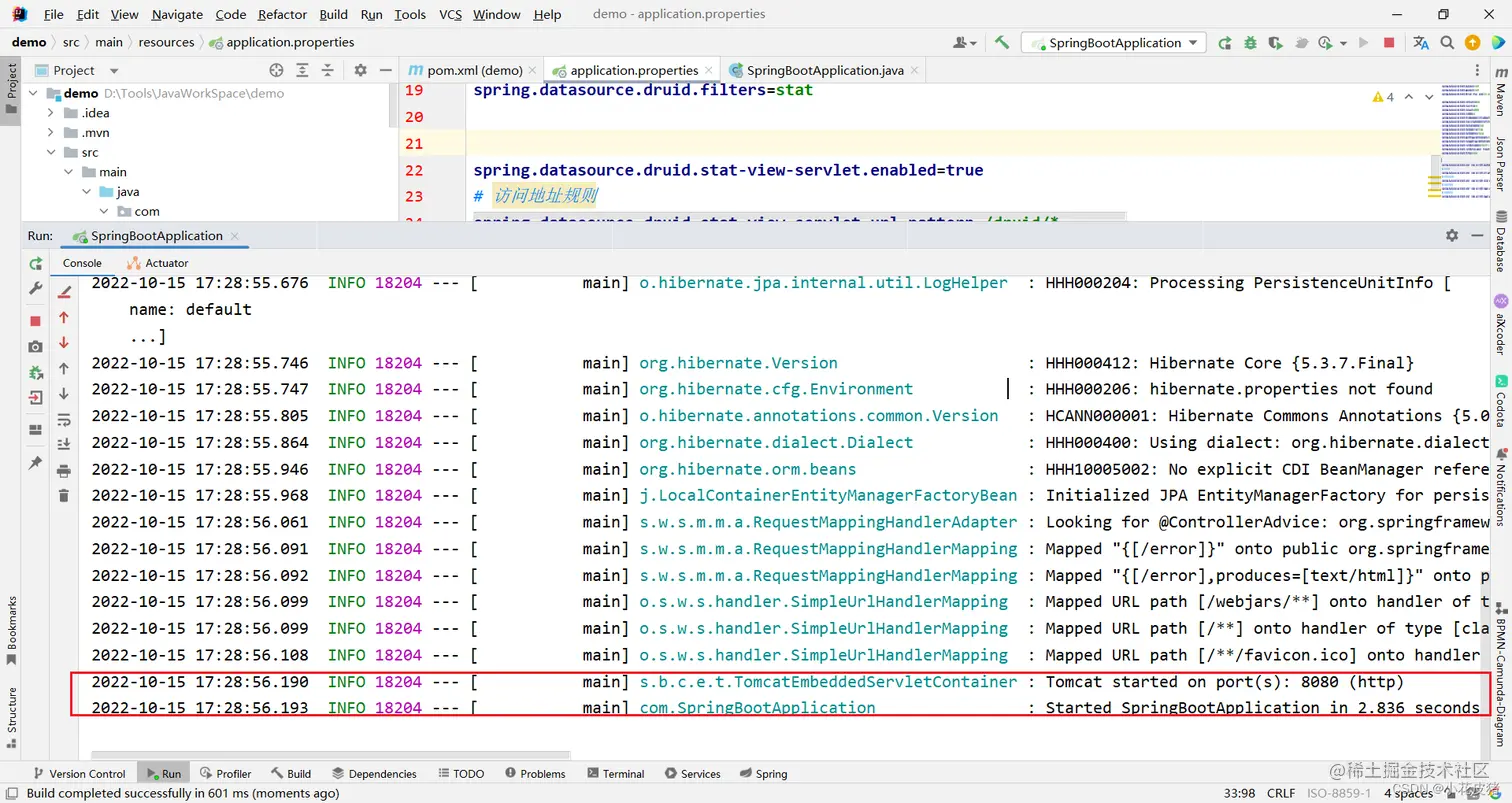Screen dimensions: 1512x803
Task: Select the Console tab
Action: tap(82, 263)
